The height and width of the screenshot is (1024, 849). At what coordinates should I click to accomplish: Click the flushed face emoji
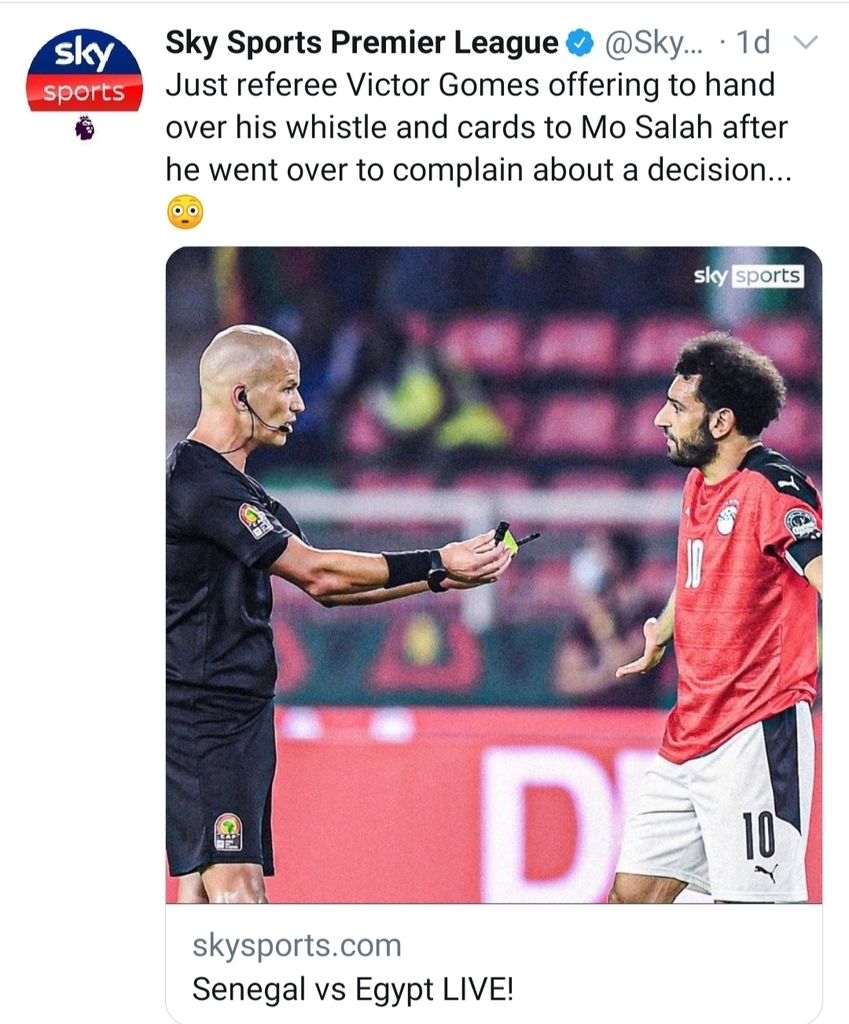[185, 212]
